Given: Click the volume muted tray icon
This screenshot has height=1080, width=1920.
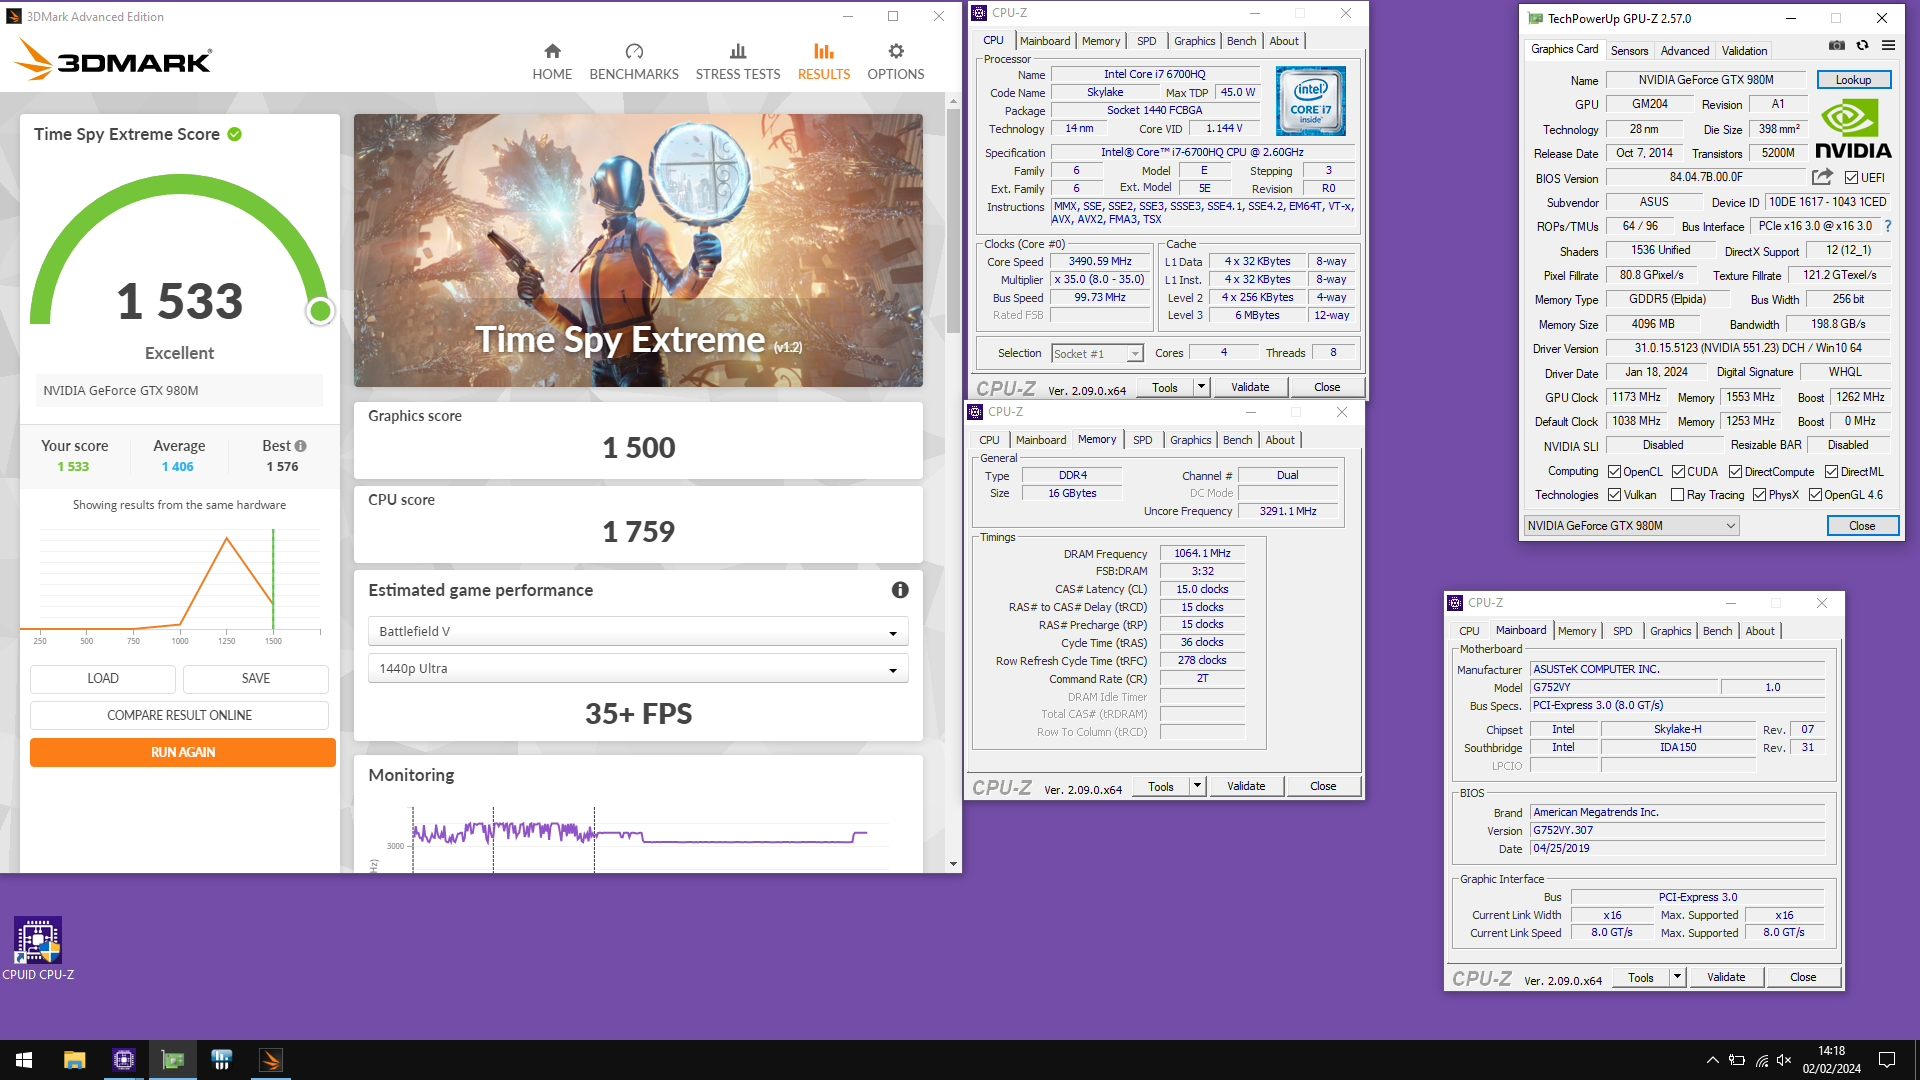Looking at the screenshot, I should (x=1785, y=1060).
